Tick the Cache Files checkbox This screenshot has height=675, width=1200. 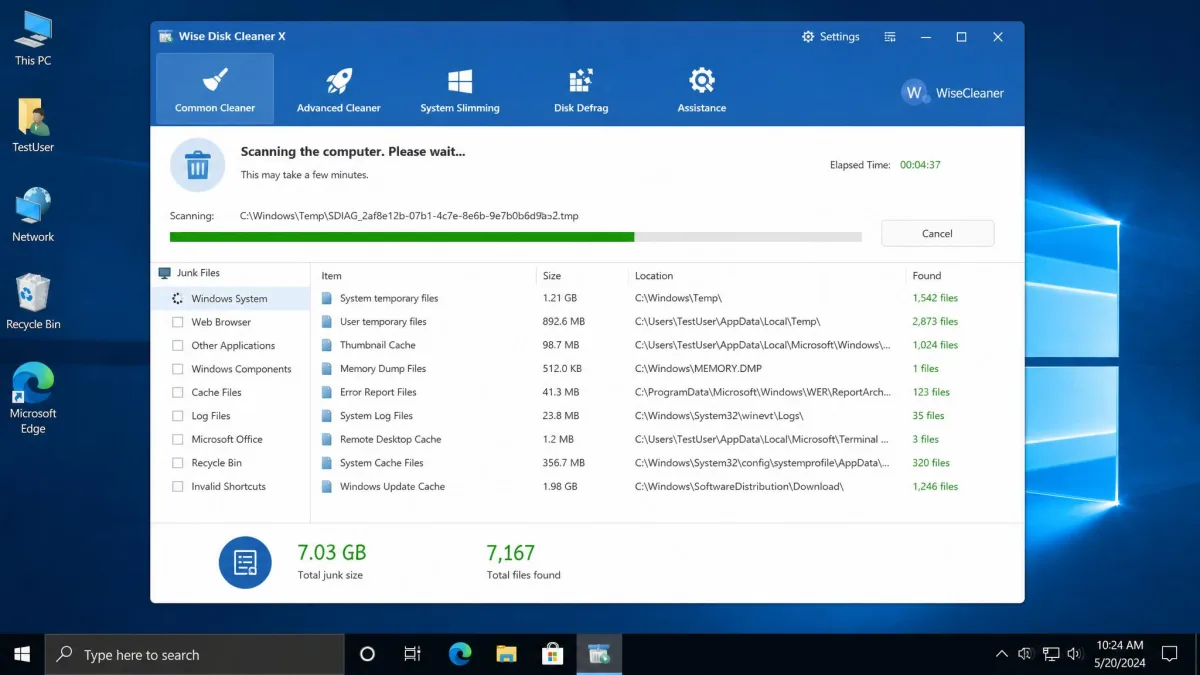178,393
